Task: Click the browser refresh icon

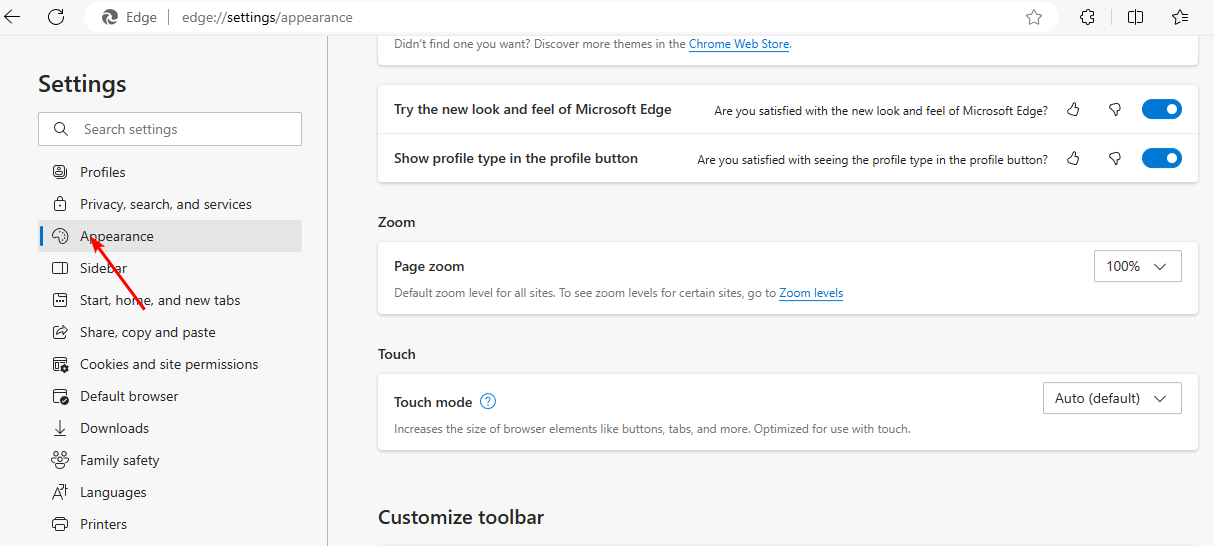Action: [56, 17]
